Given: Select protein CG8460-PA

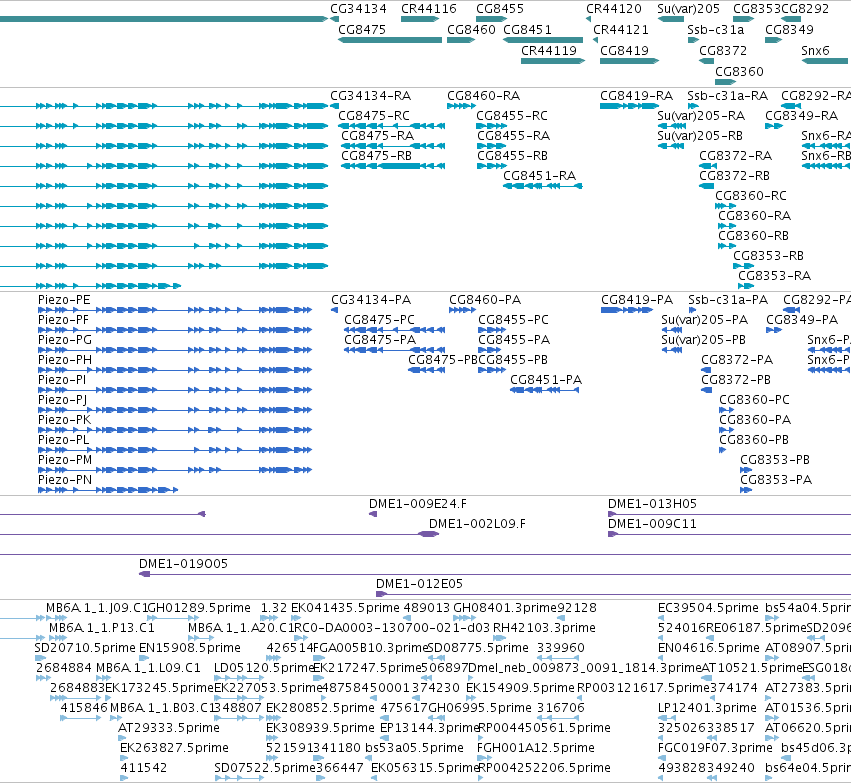Looking at the screenshot, I should [x=485, y=300].
